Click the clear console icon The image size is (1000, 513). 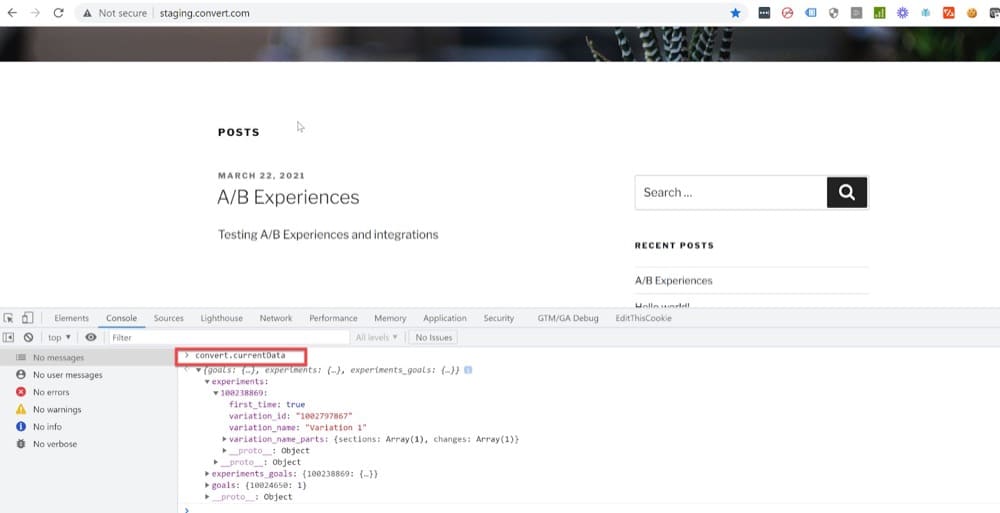pos(28,338)
